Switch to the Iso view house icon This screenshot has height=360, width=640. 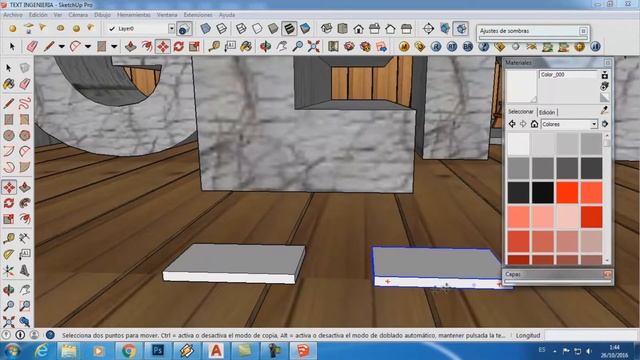(x=326, y=29)
